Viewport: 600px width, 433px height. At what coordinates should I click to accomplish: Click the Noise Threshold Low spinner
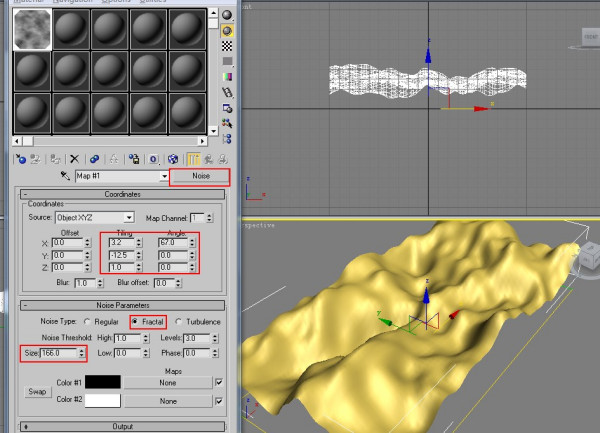tap(146, 353)
